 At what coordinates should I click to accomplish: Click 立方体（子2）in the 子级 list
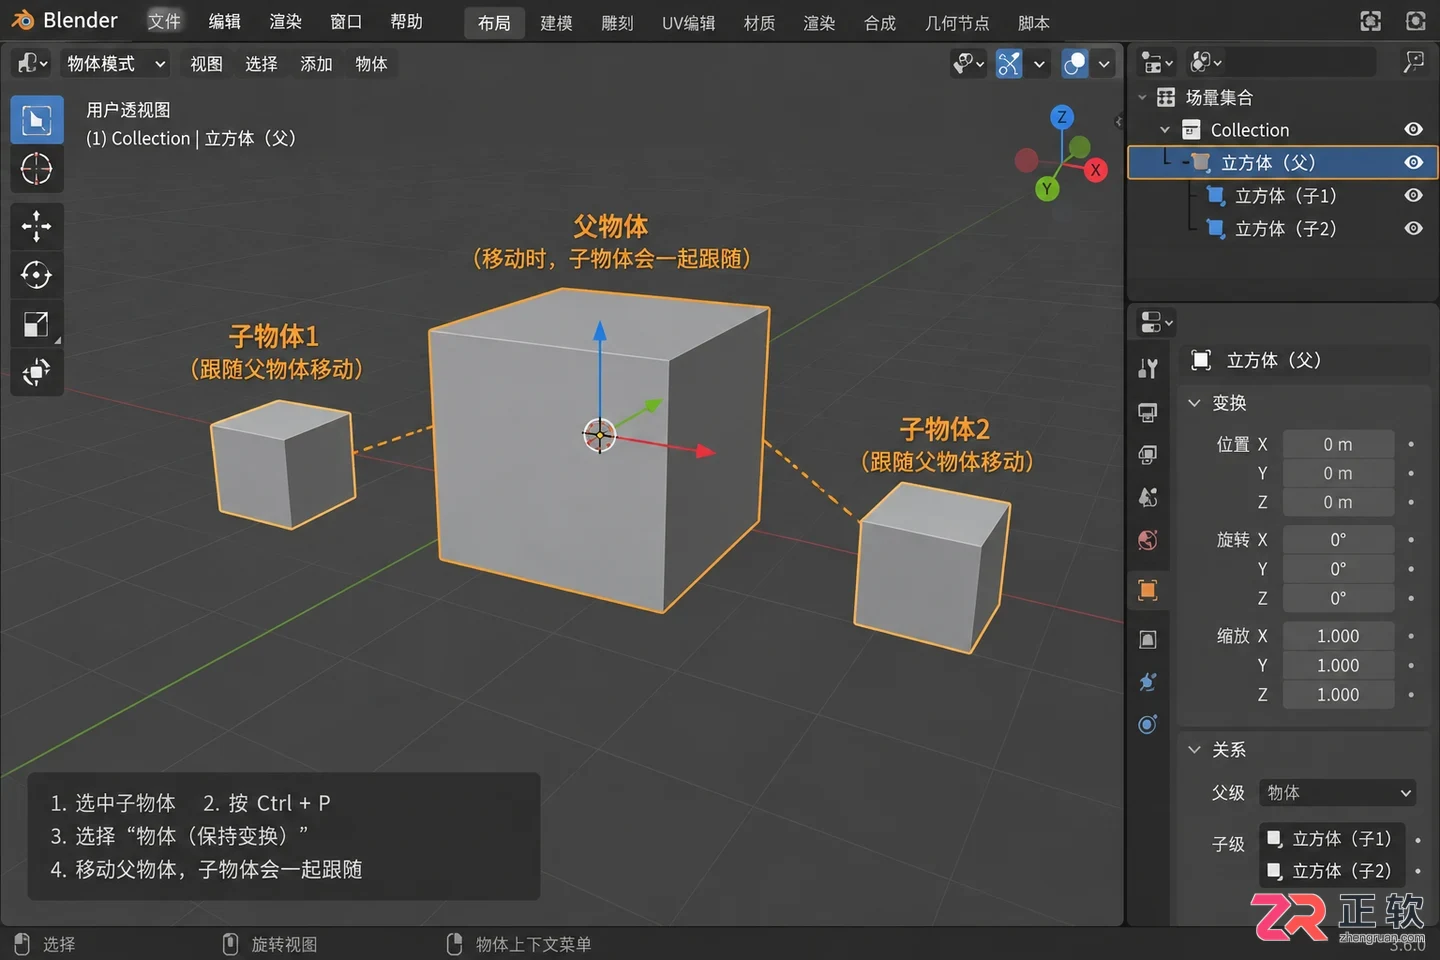pos(1331,871)
